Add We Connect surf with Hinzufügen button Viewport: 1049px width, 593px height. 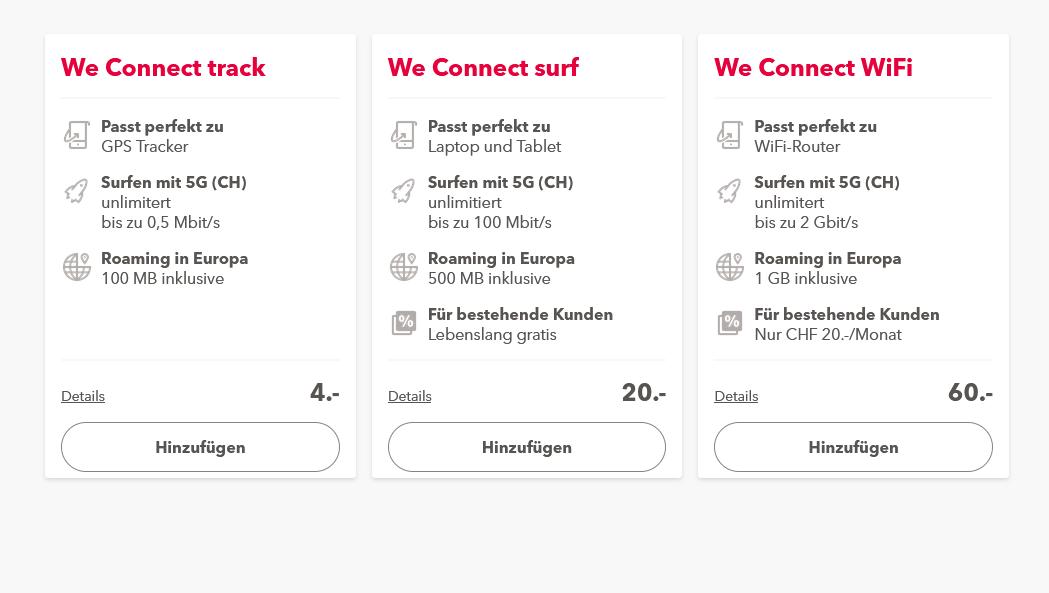[527, 447]
